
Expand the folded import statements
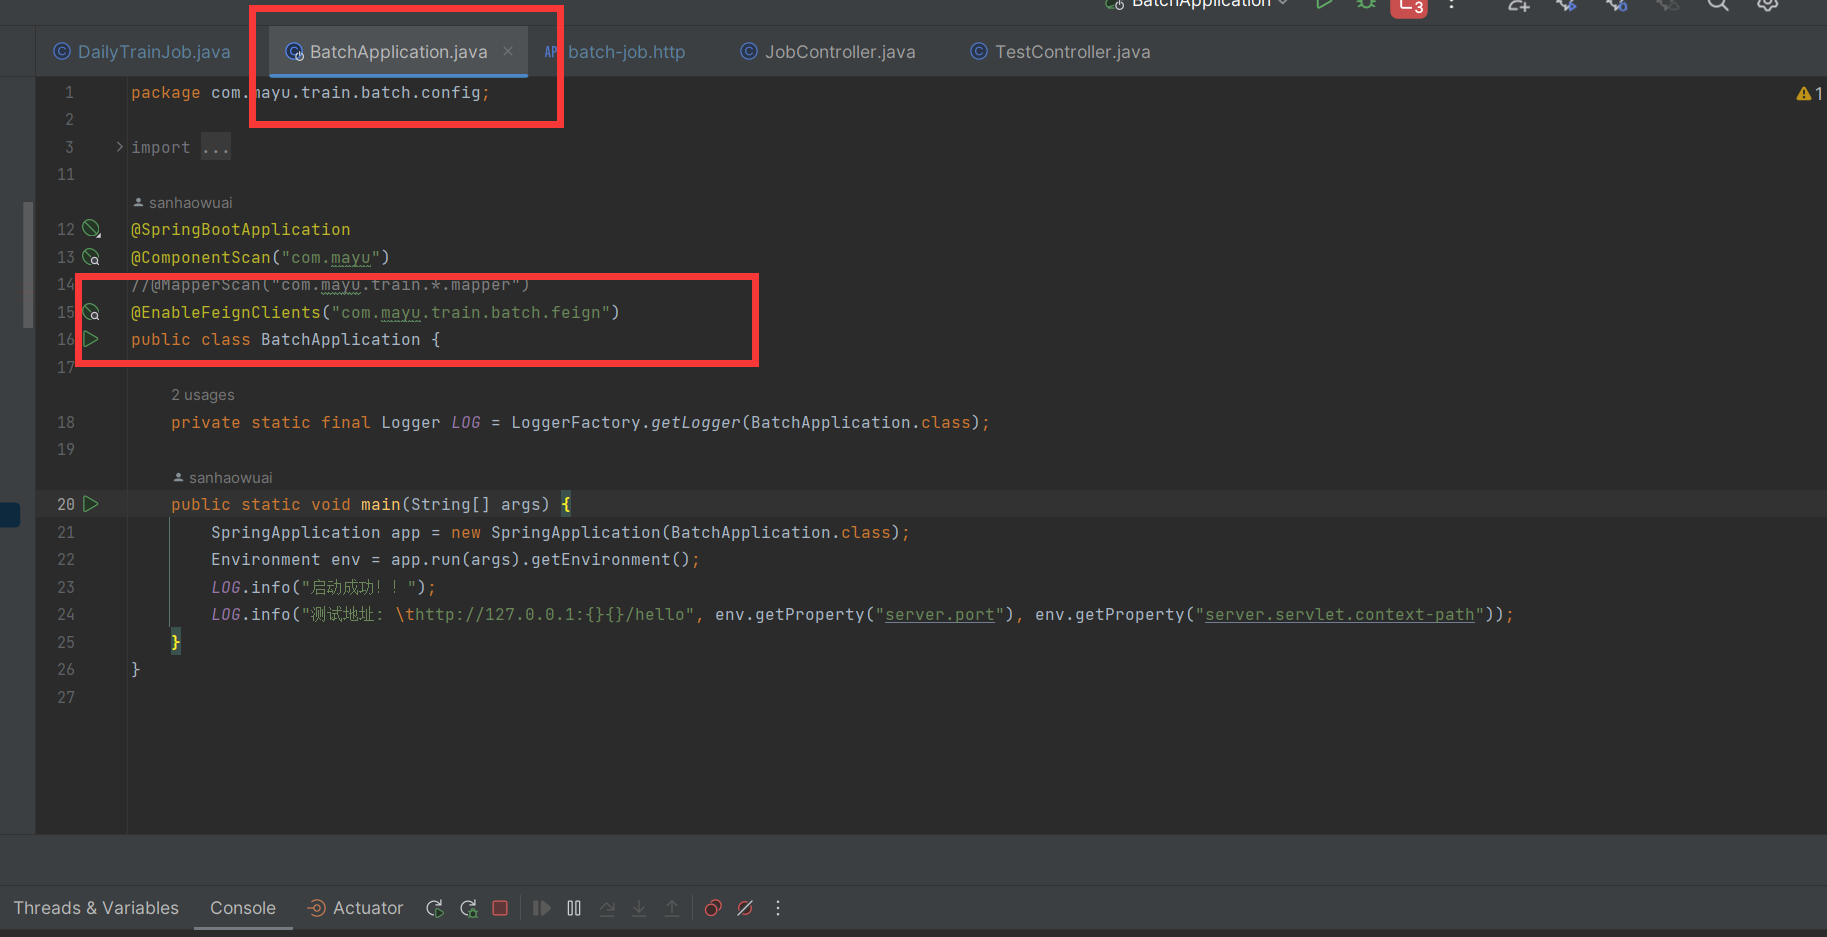(x=120, y=147)
